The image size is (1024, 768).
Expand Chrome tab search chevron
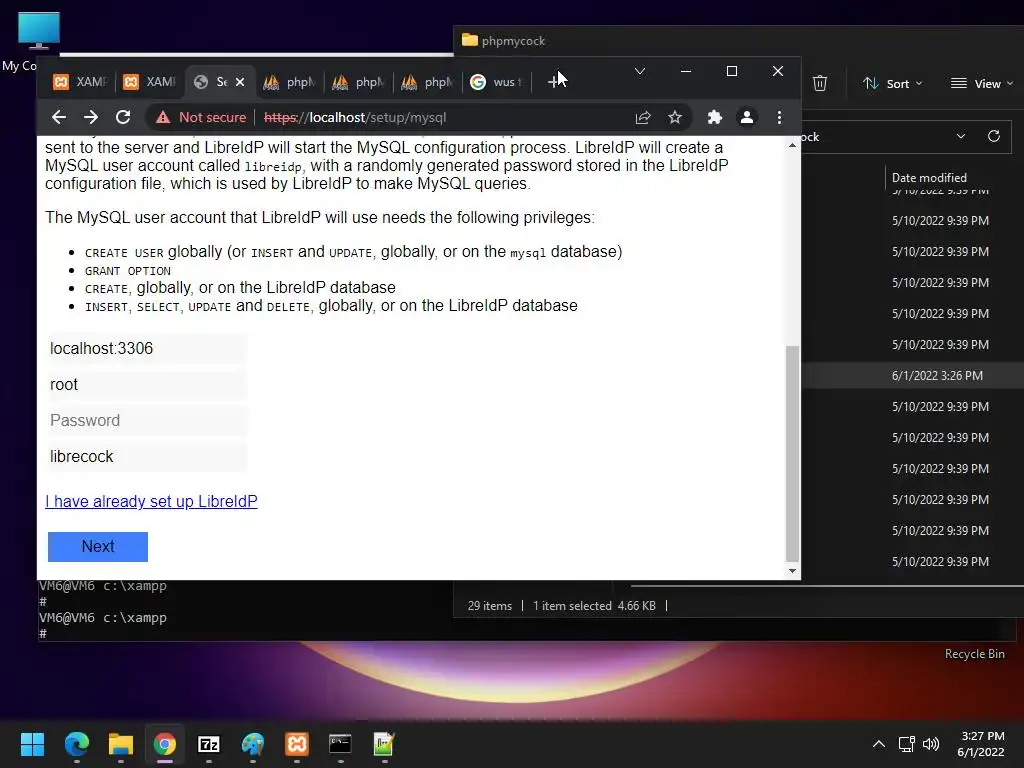click(x=640, y=71)
